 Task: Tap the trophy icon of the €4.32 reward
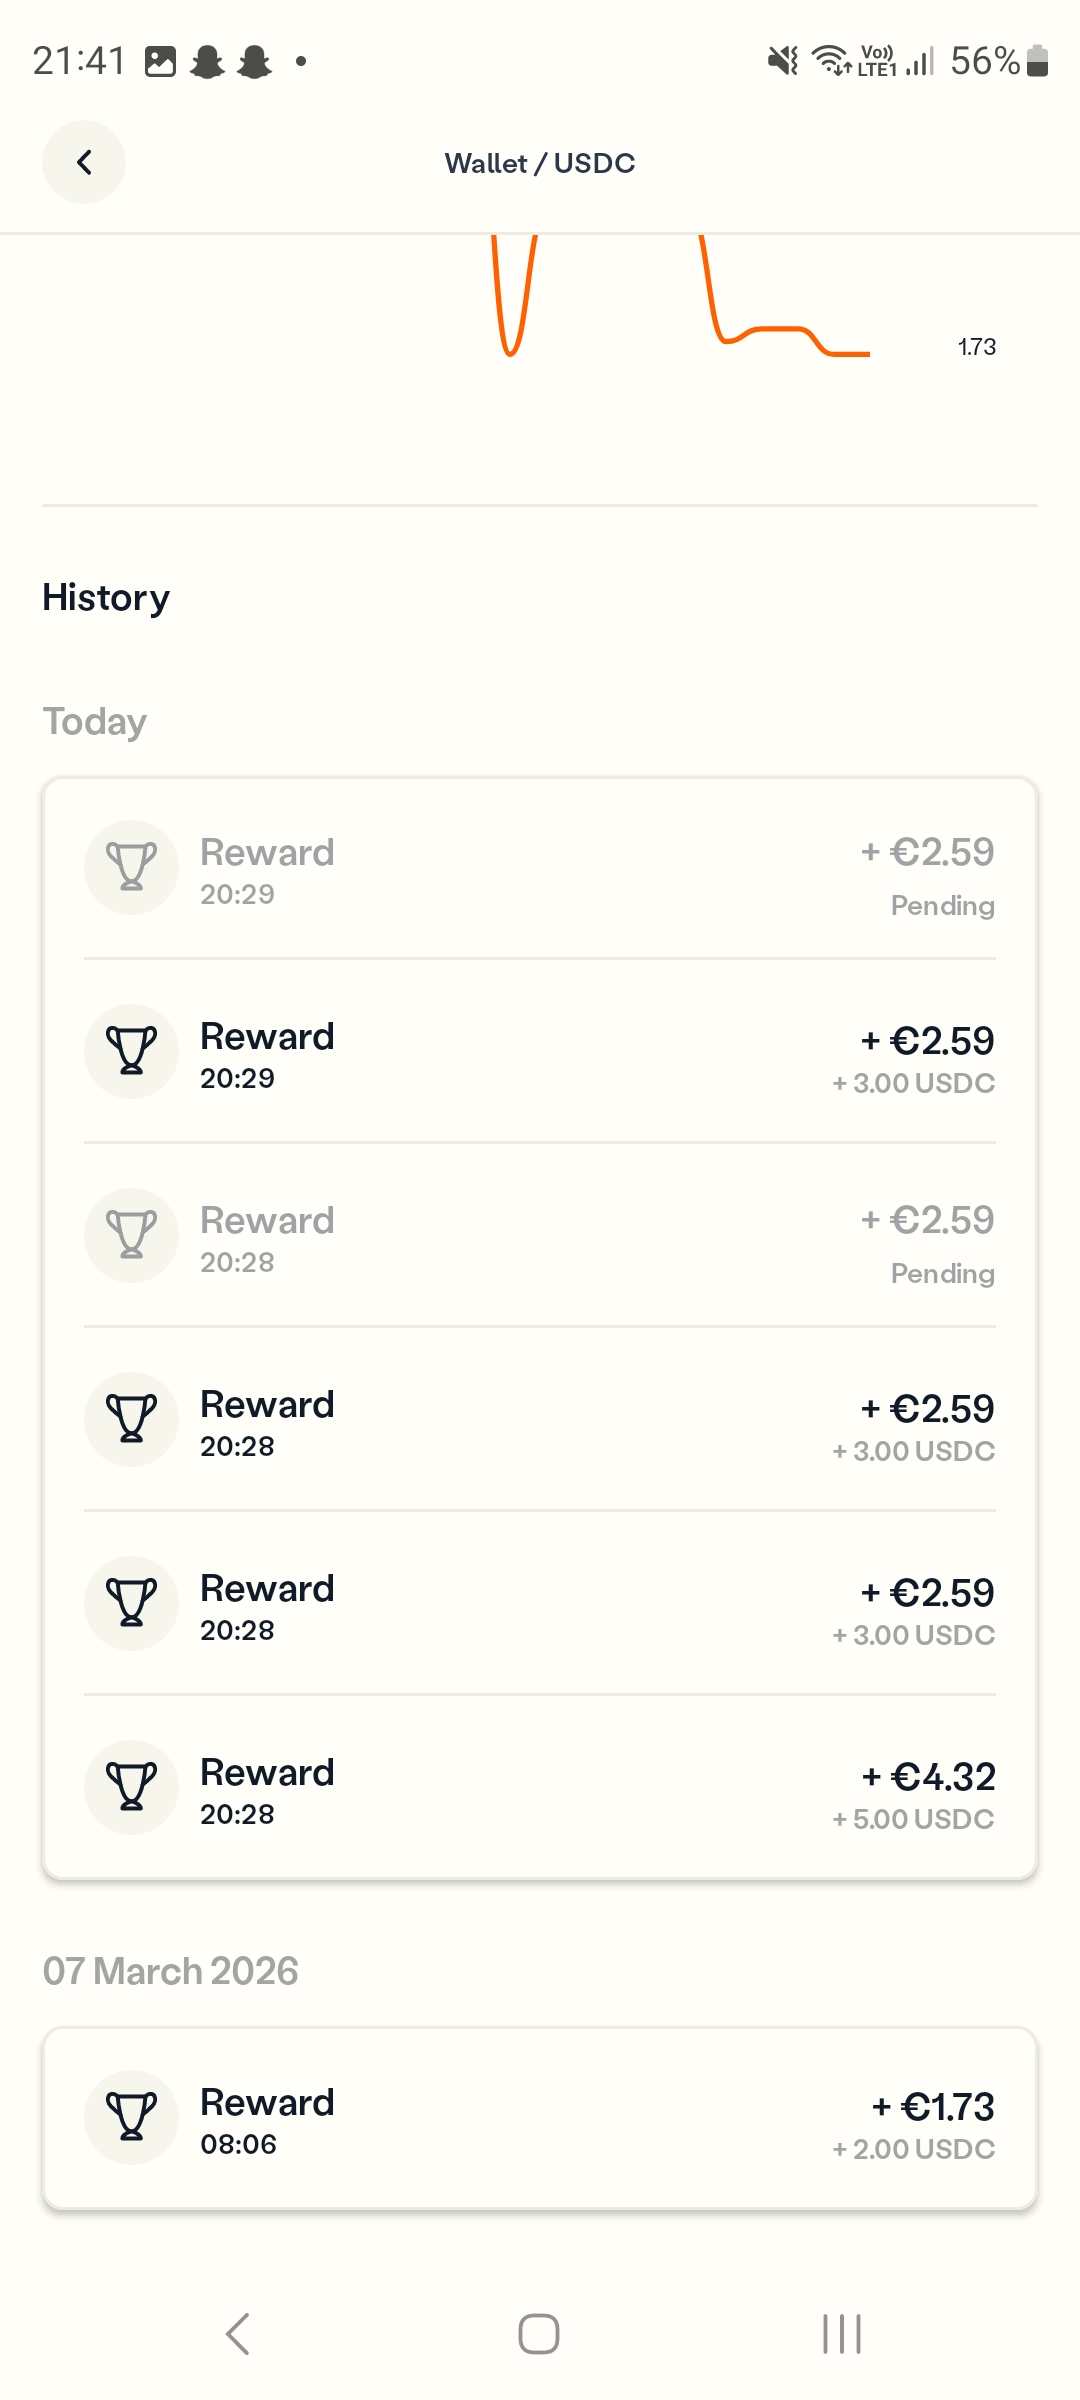coord(131,1787)
